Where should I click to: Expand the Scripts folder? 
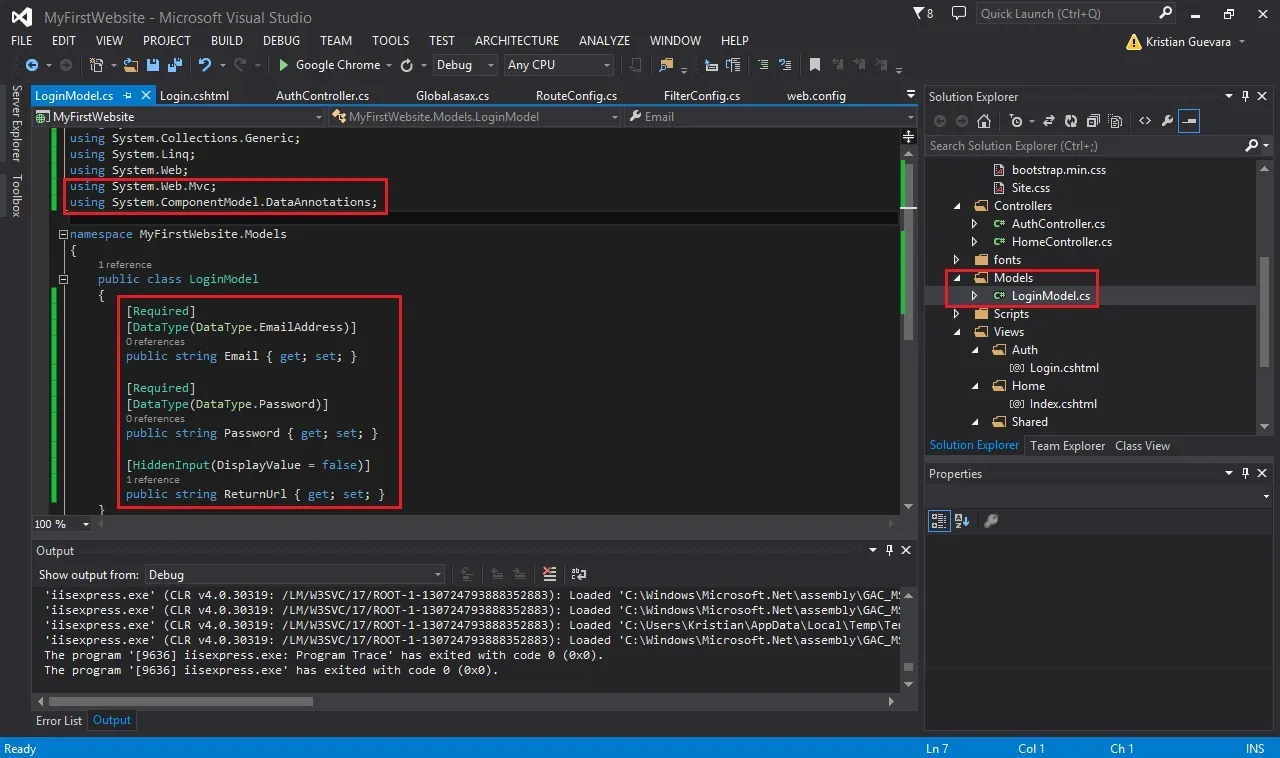(956, 314)
